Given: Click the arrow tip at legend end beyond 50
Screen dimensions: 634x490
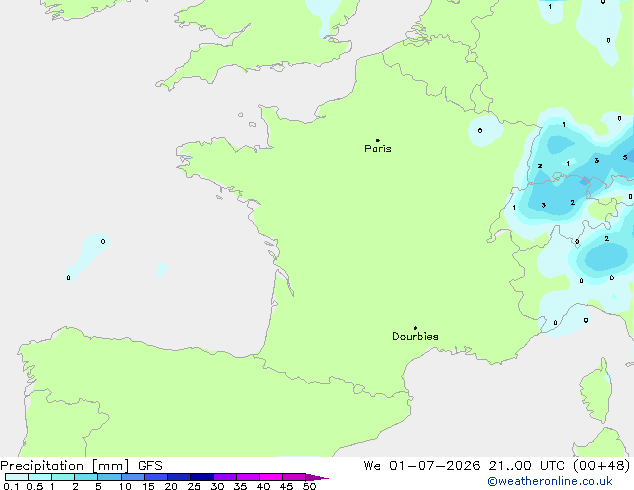Looking at the screenshot, I should point(317,477).
